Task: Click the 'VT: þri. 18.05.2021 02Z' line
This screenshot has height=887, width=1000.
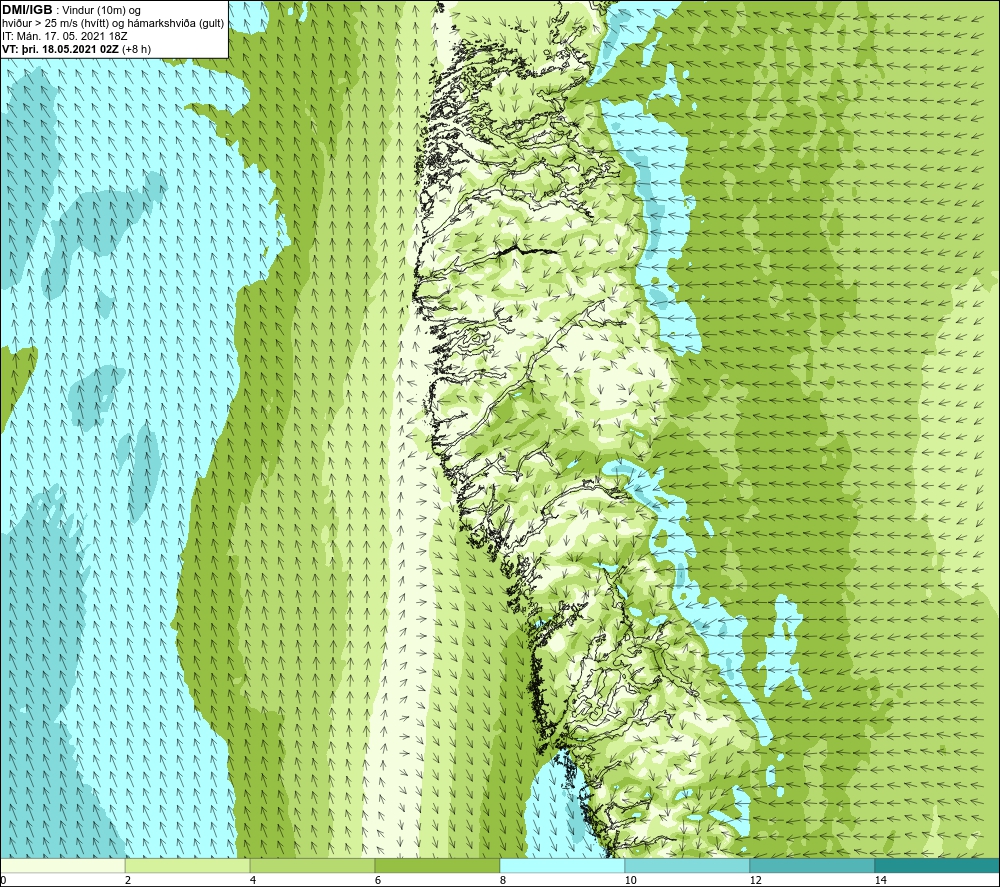Action: coord(60,49)
